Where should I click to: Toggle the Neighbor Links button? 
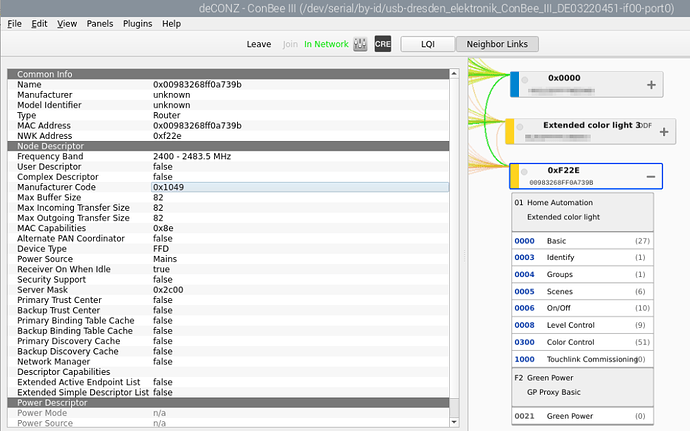click(x=497, y=44)
